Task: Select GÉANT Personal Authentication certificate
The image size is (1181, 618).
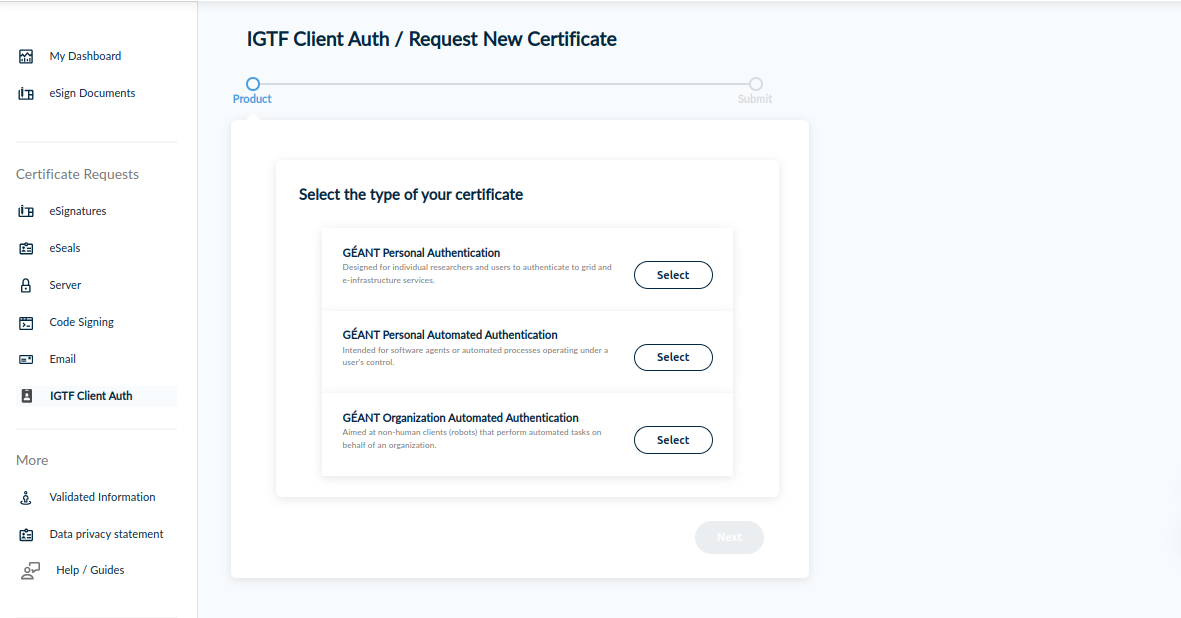Action: [673, 275]
